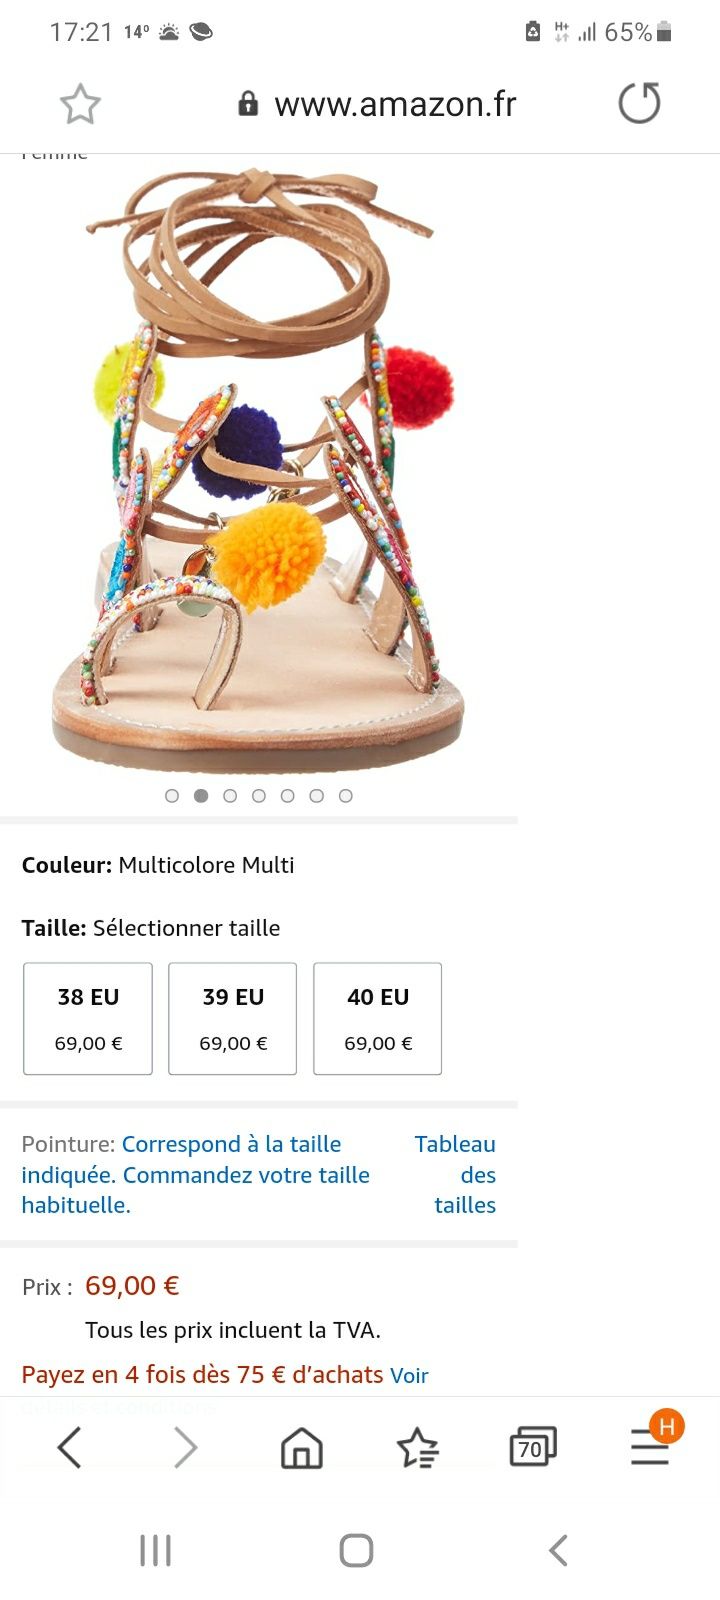Open the browser hamburger menu
Image resolution: width=720 pixels, height=1600 pixels.
(650, 1445)
